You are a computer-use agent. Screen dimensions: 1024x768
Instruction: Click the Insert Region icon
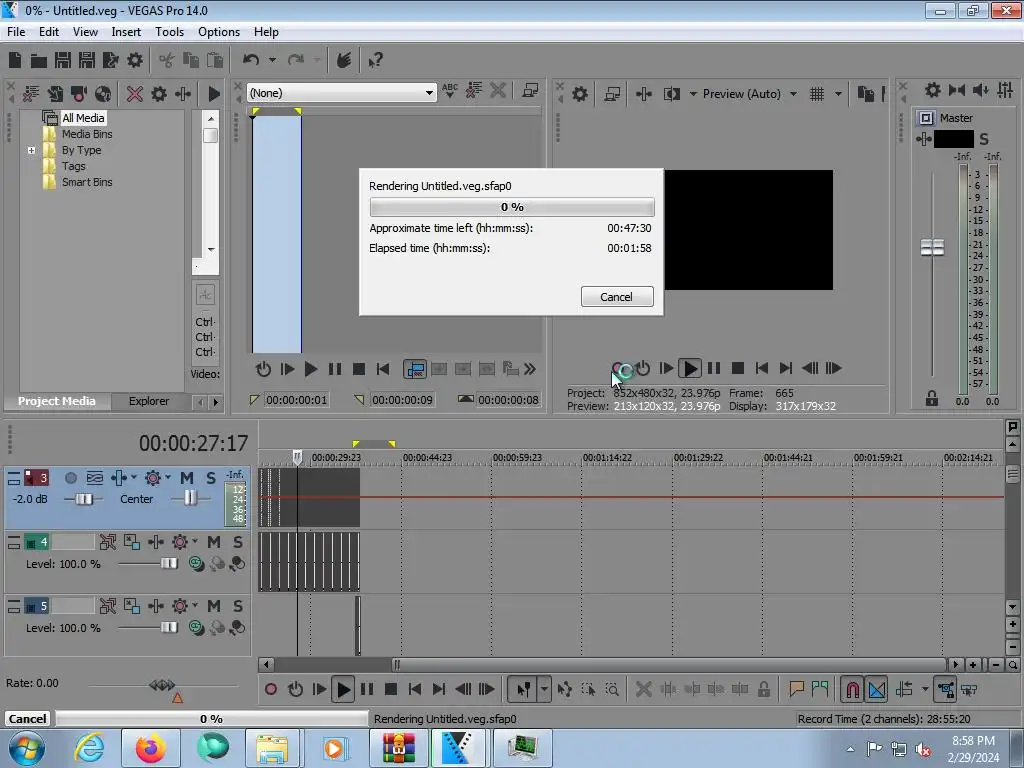point(820,689)
